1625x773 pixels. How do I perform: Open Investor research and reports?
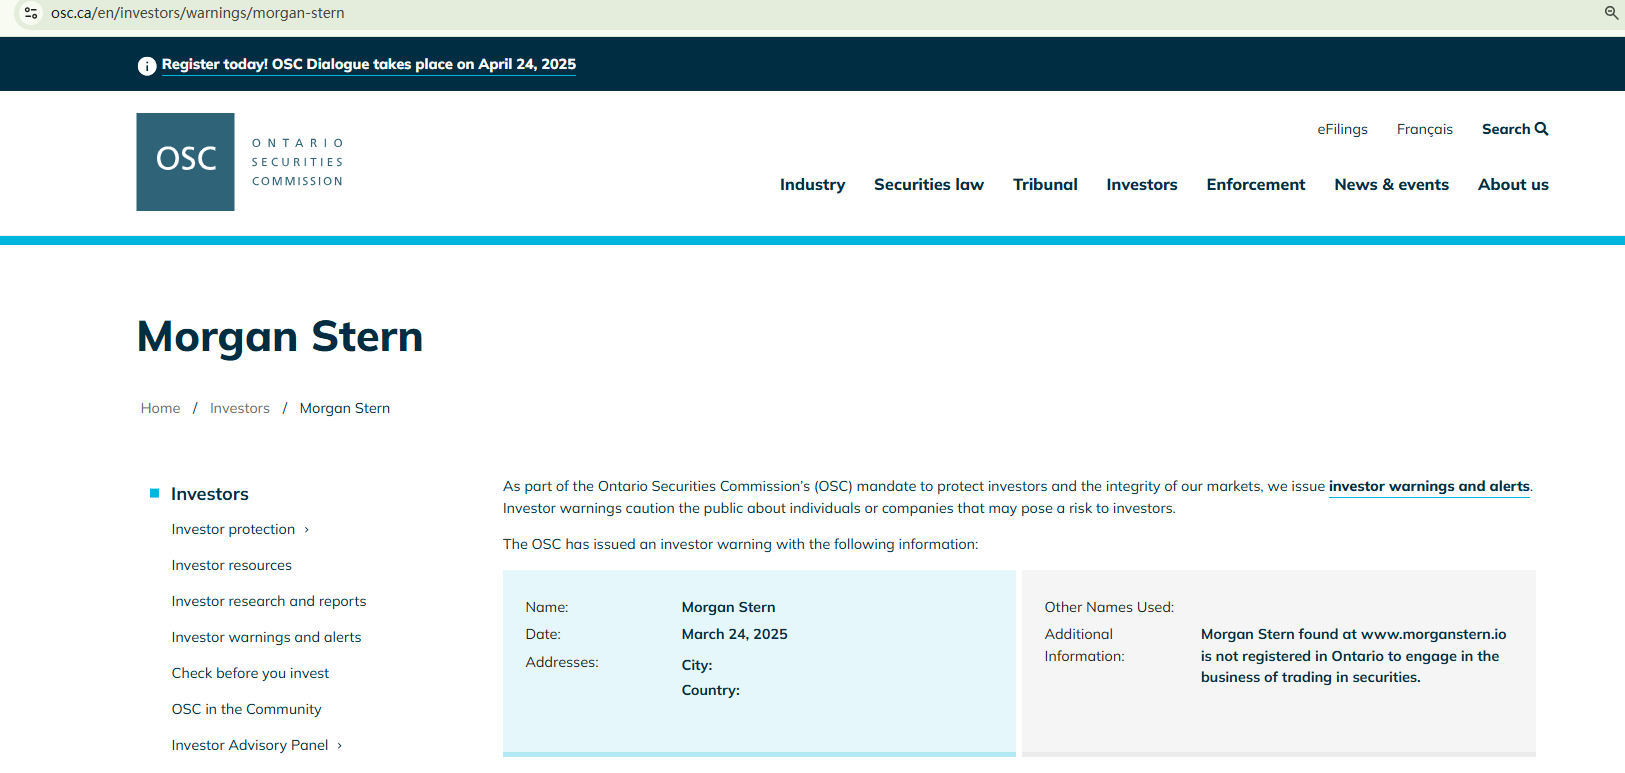[269, 602]
